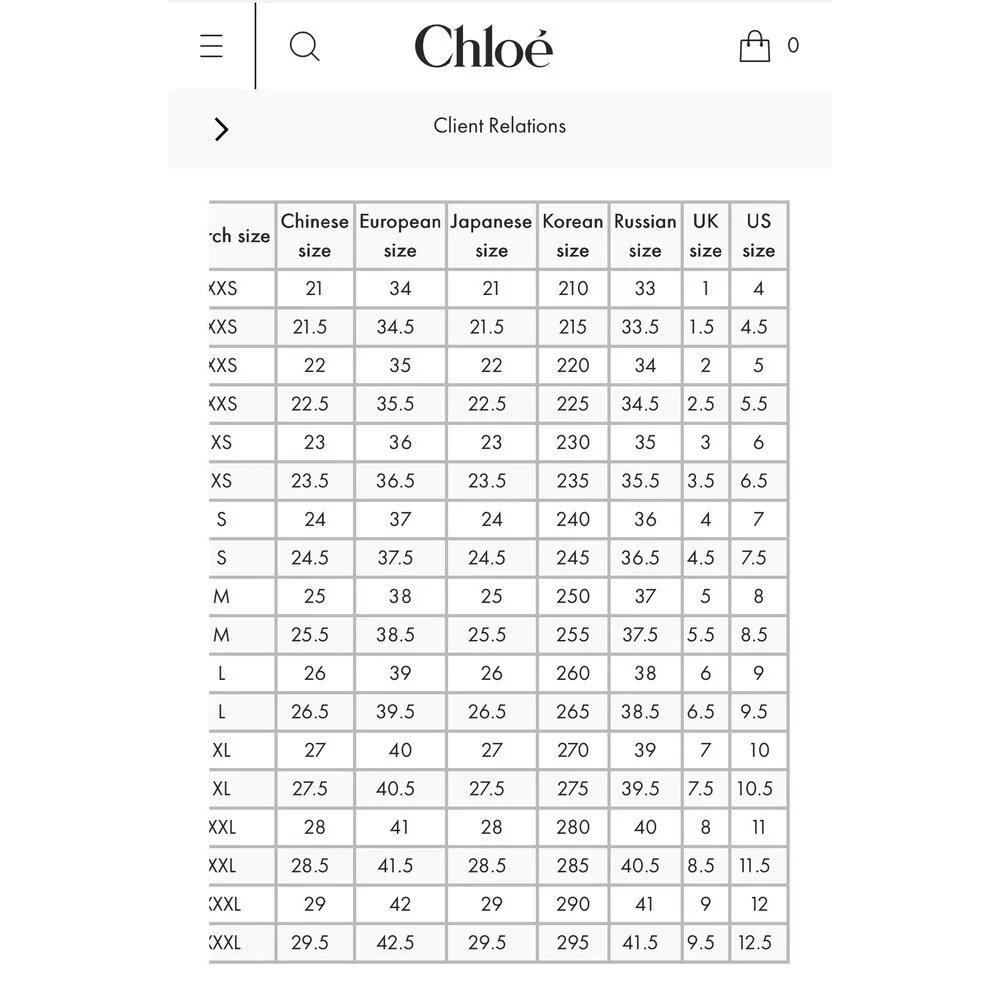Select European size 42.5 cell

(400, 942)
